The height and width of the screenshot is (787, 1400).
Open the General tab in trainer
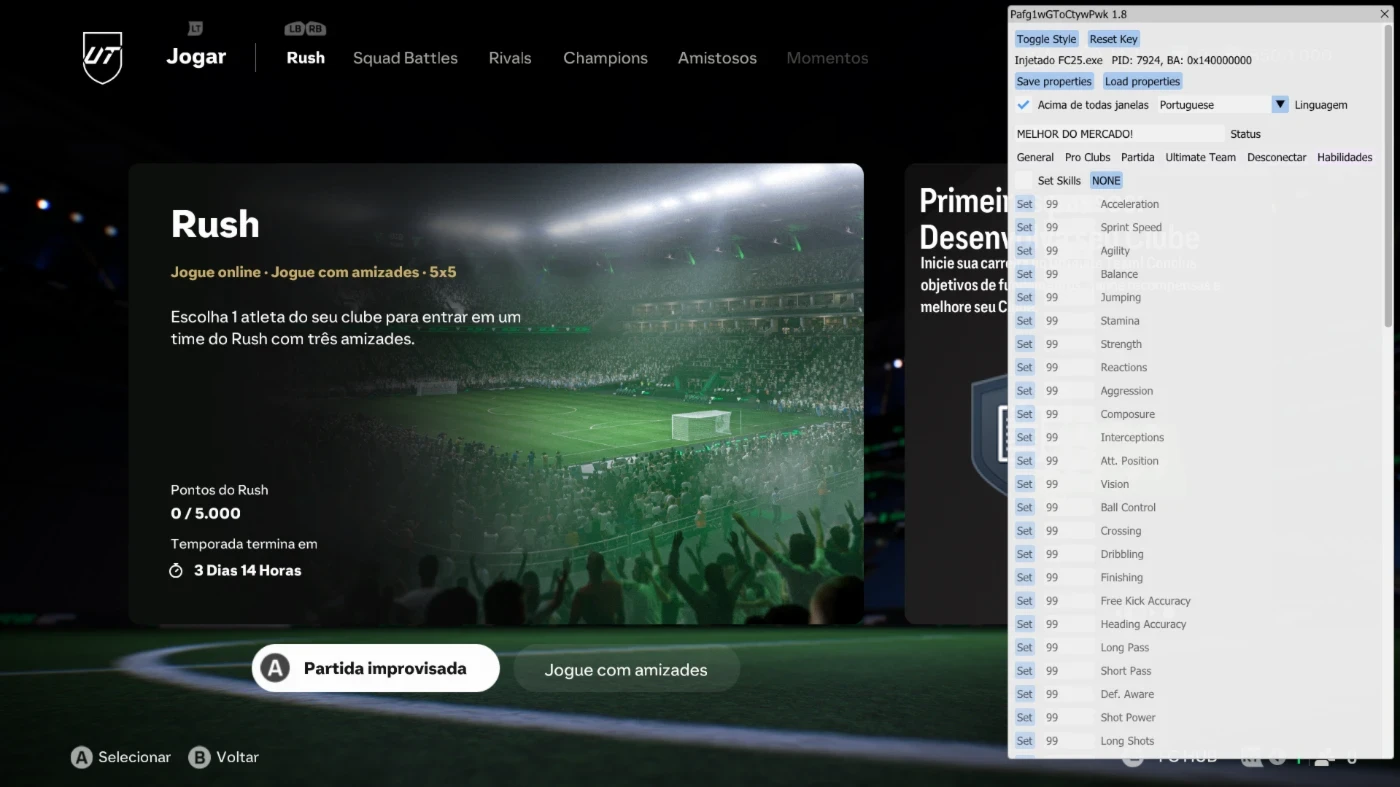[1035, 157]
